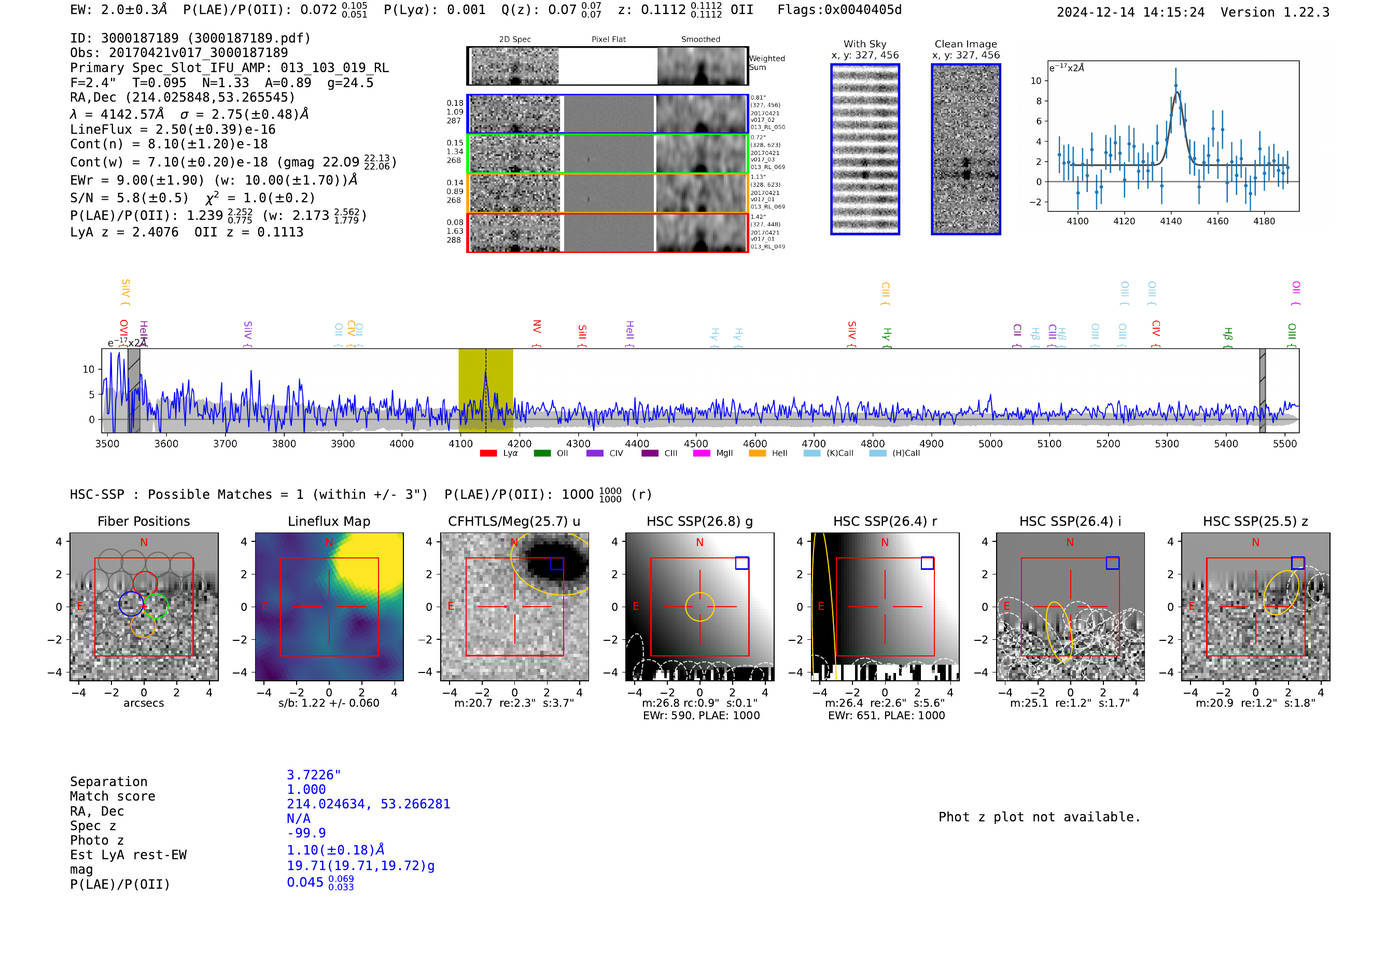
Task: Click the Weighted Sum 2D spectrum row
Action: tap(608, 66)
